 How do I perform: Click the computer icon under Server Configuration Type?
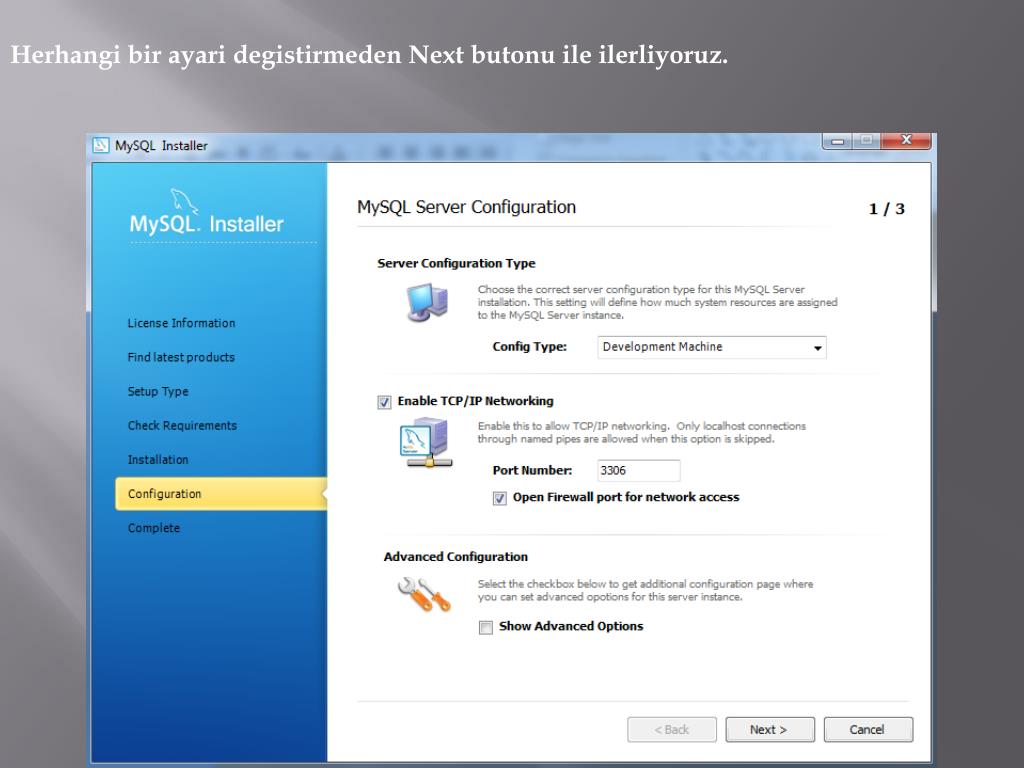pos(428,302)
